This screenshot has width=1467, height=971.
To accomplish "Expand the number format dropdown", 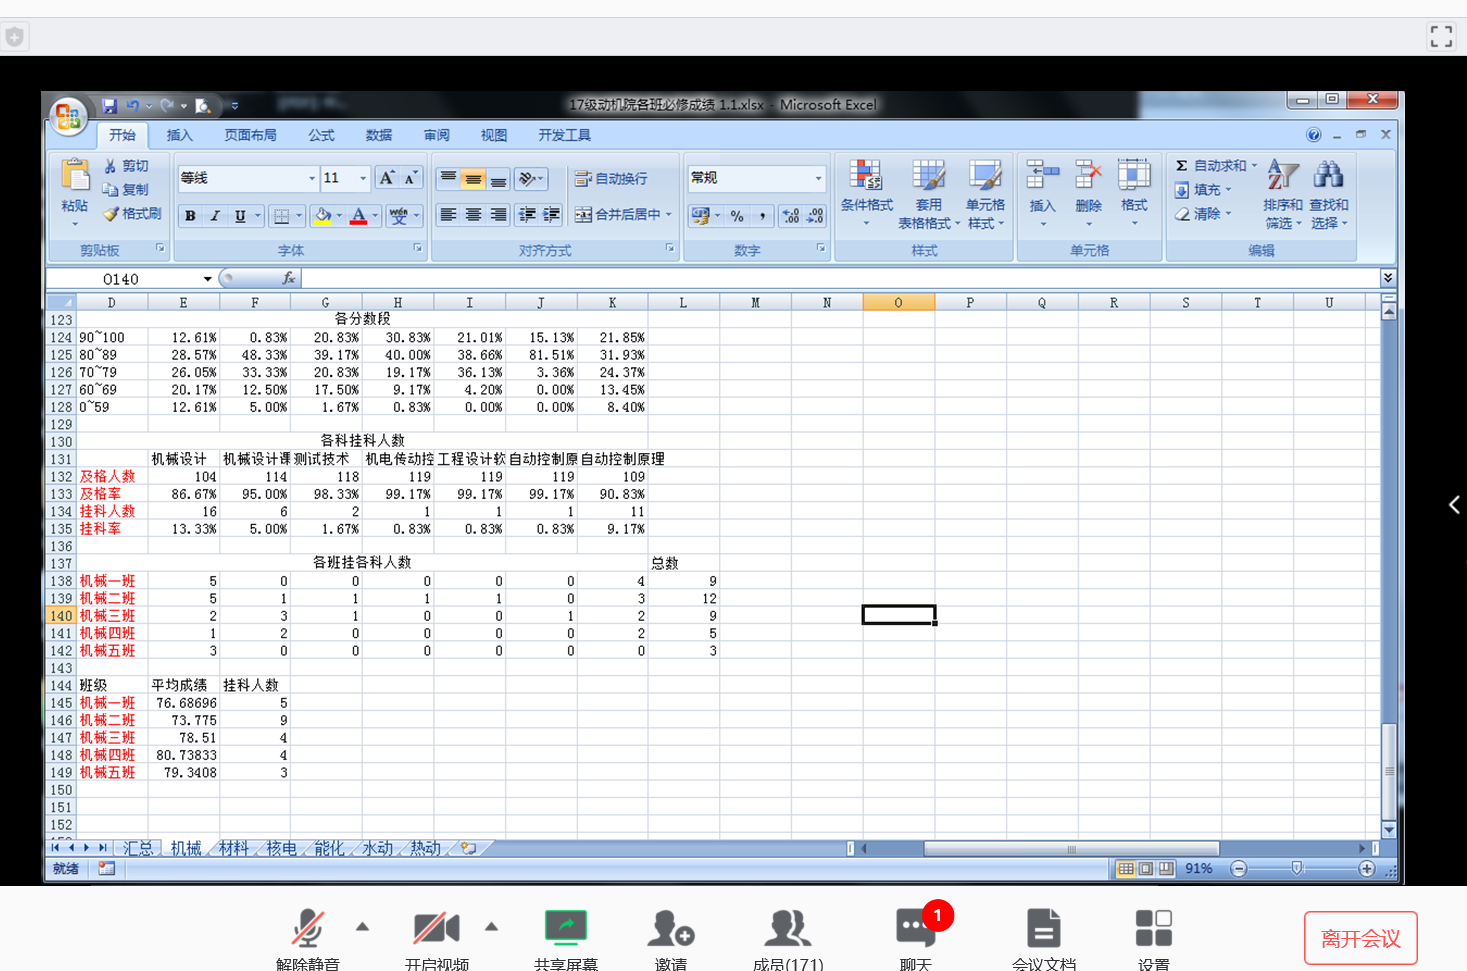I will tap(818, 178).
